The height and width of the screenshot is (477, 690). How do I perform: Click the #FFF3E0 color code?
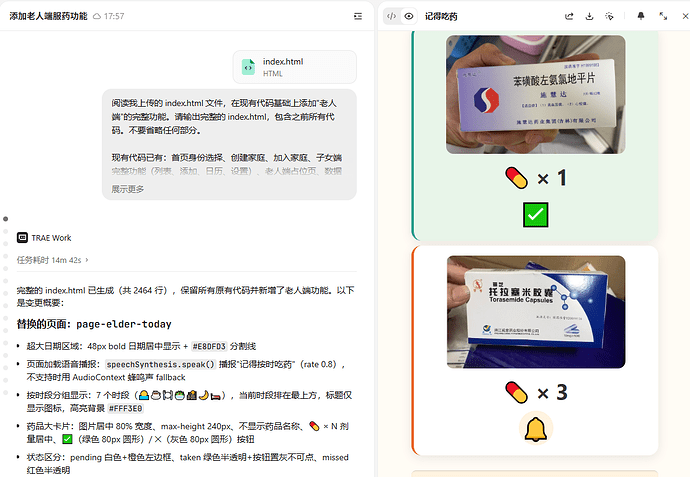[125, 408]
